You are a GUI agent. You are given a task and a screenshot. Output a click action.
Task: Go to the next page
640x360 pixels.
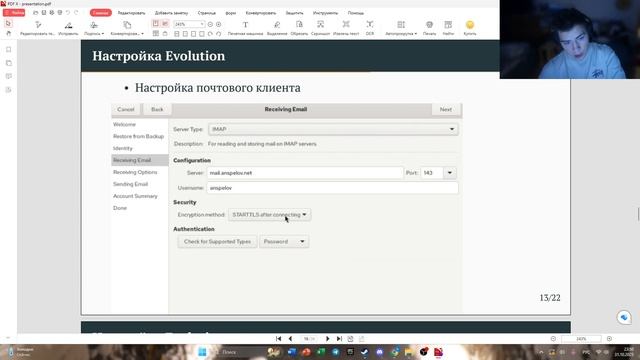[x=327, y=339]
